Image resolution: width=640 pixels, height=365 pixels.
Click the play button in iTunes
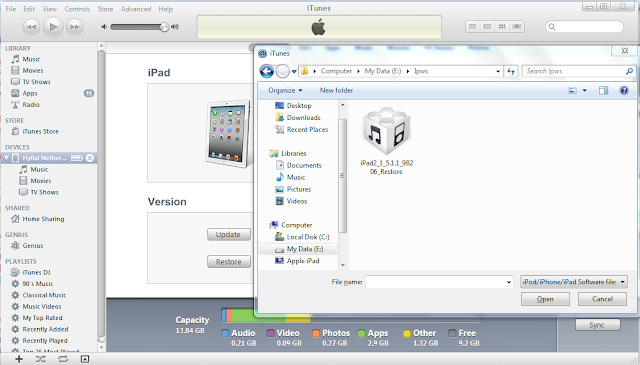point(53,27)
